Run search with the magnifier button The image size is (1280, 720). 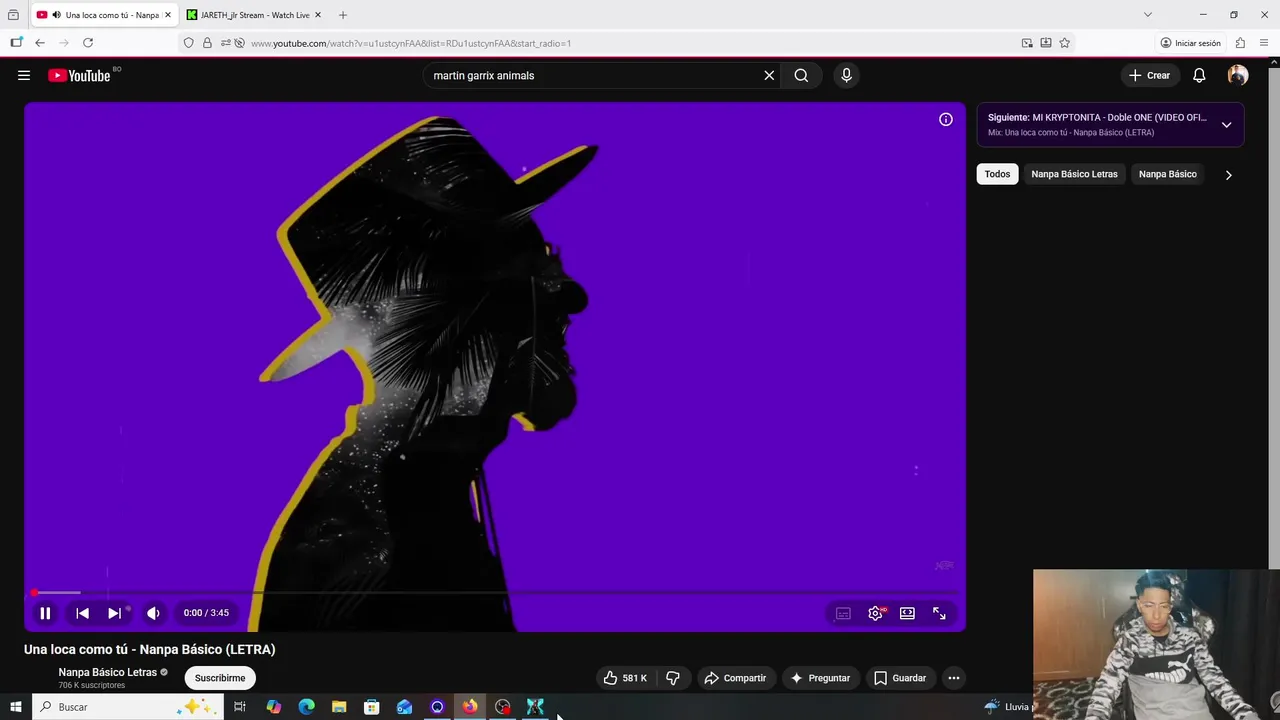point(801,75)
